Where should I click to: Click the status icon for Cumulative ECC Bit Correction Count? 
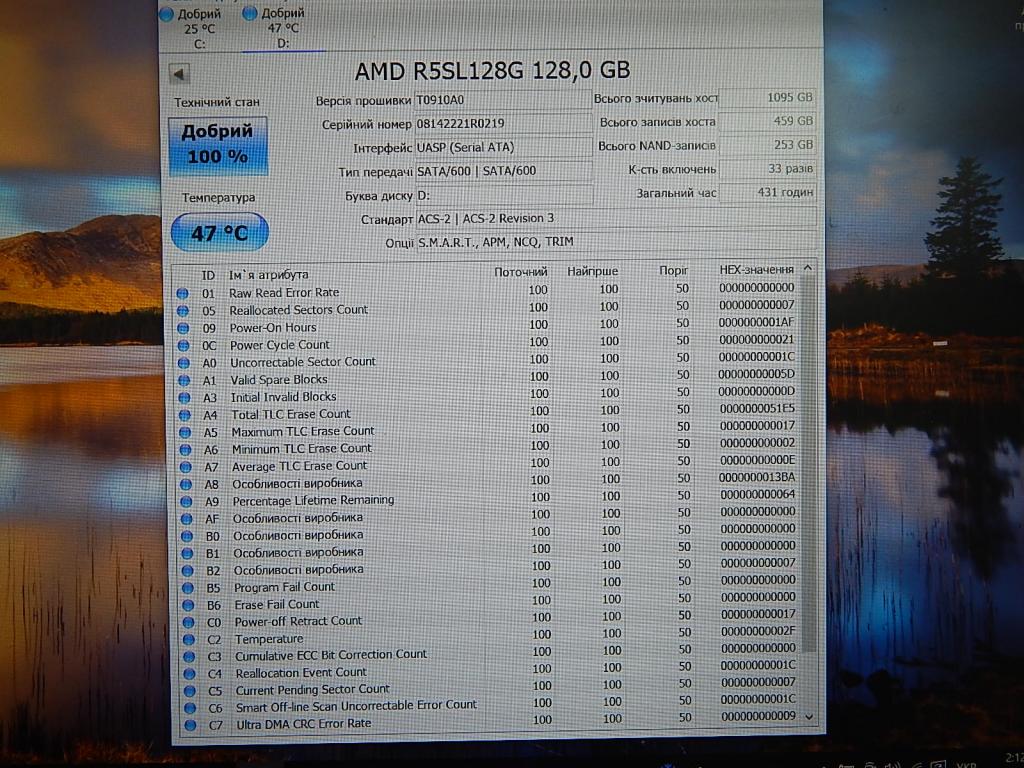(189, 656)
